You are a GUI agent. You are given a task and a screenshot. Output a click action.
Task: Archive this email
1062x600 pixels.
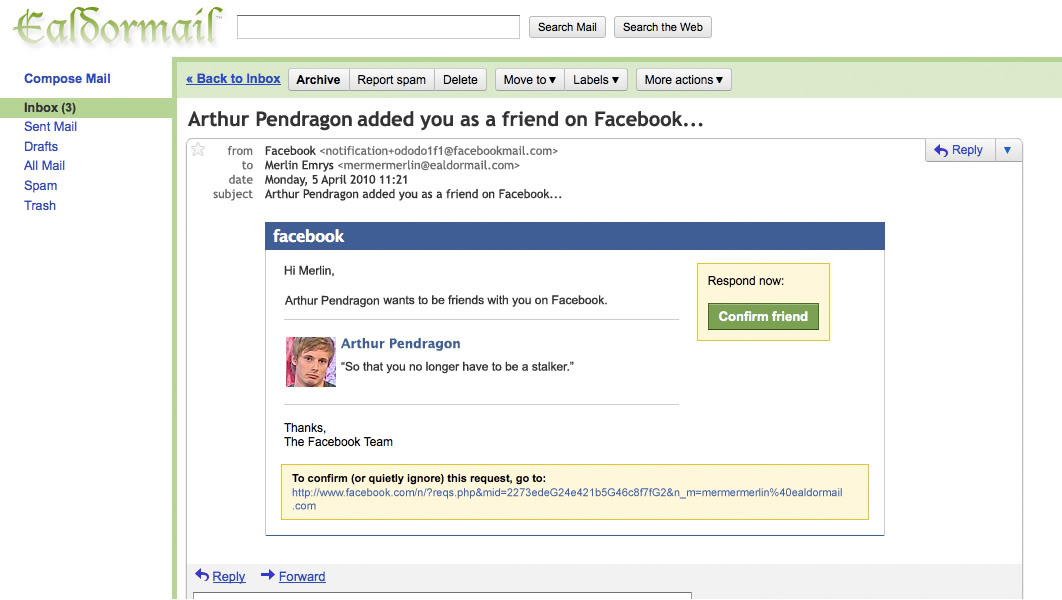318,80
